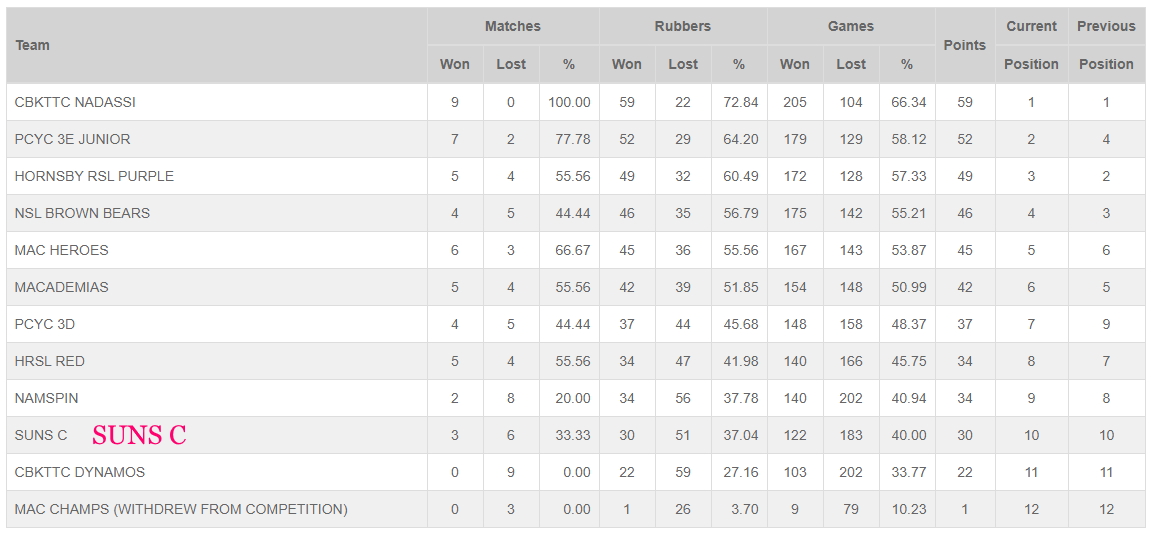Image resolution: width=1152 pixels, height=548 pixels.
Task: Click the Current Position column header
Action: pyautogui.click(x=1032, y=46)
